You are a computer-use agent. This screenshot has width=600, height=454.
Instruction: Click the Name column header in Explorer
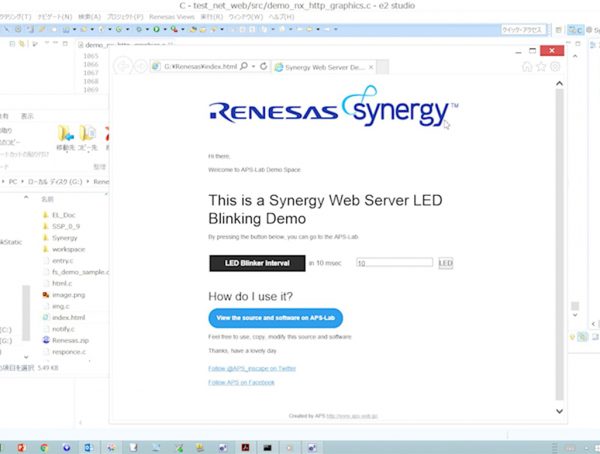(47, 199)
